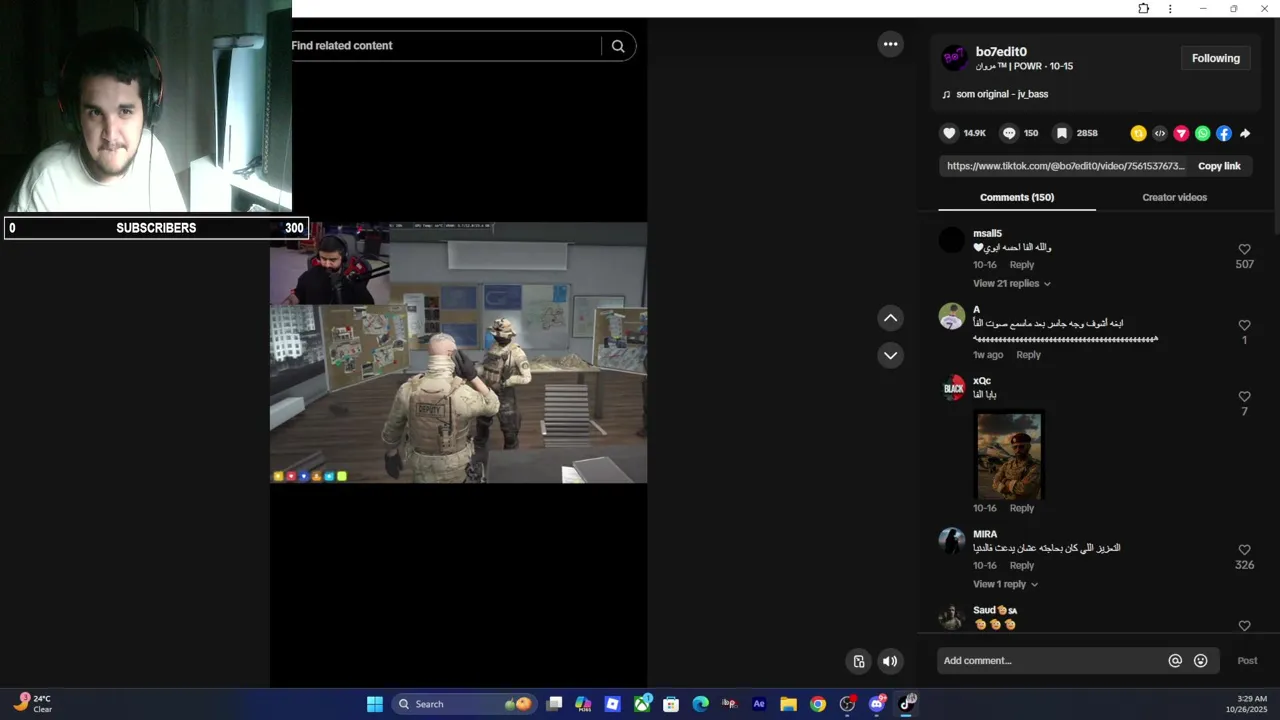Like Saud's comment
The height and width of the screenshot is (720, 1280).
(1244, 626)
